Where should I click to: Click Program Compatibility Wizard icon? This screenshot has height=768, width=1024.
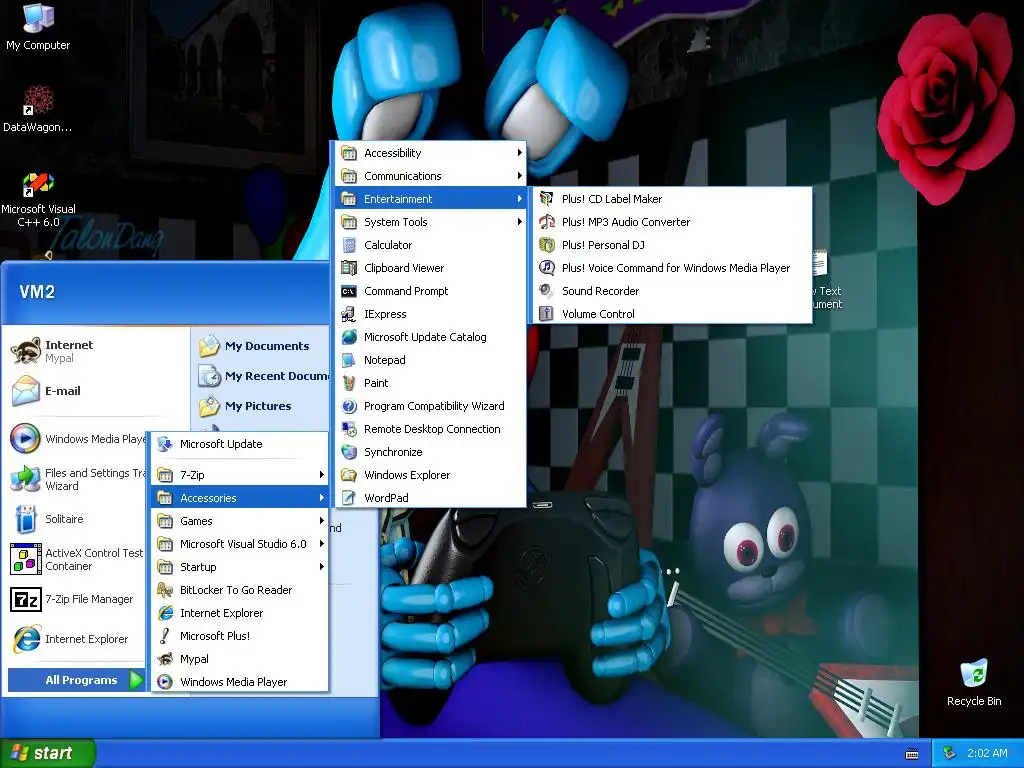[349, 406]
